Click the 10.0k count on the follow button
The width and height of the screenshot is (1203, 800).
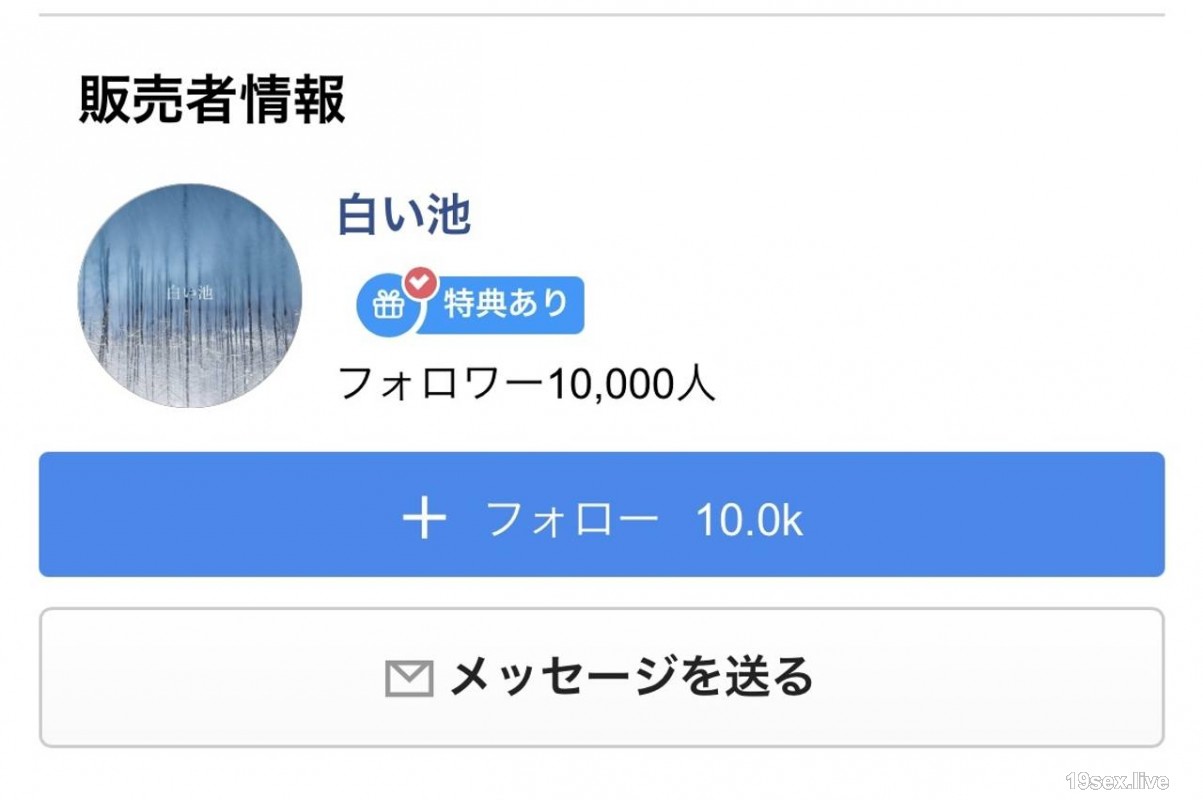750,520
